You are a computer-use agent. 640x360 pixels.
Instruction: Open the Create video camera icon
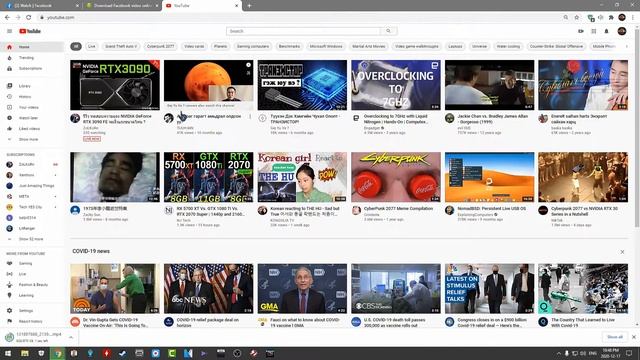pyautogui.click(x=581, y=31)
